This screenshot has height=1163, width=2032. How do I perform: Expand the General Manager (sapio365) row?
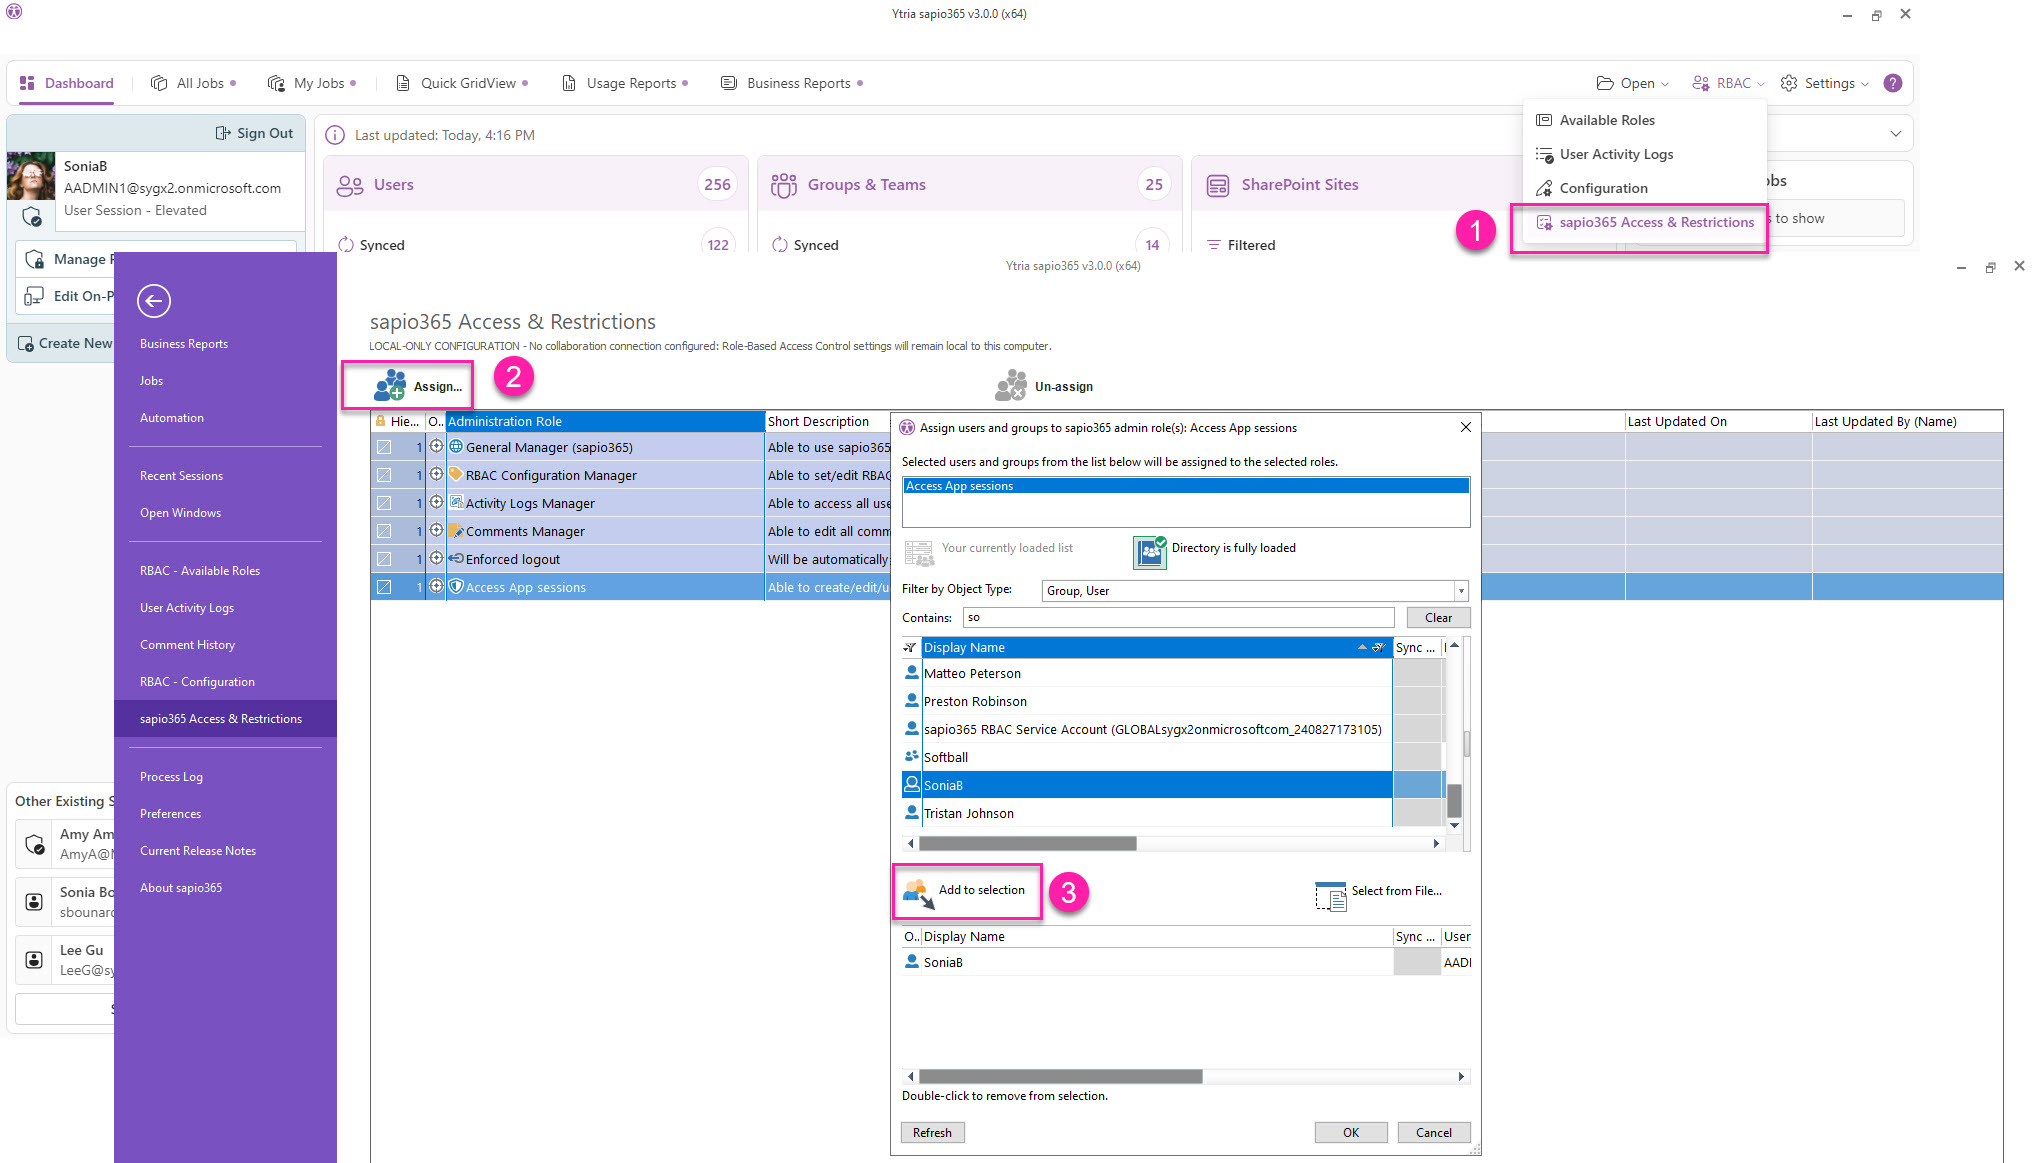(436, 446)
